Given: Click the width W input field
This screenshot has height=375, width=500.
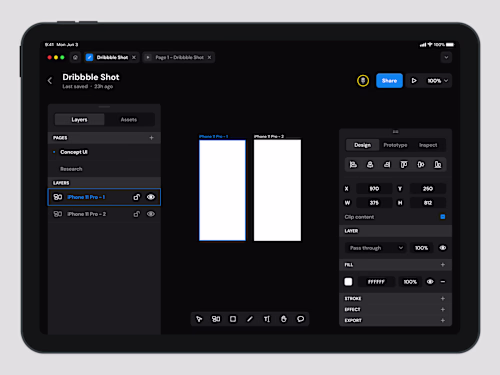Looking at the screenshot, I should (374, 203).
